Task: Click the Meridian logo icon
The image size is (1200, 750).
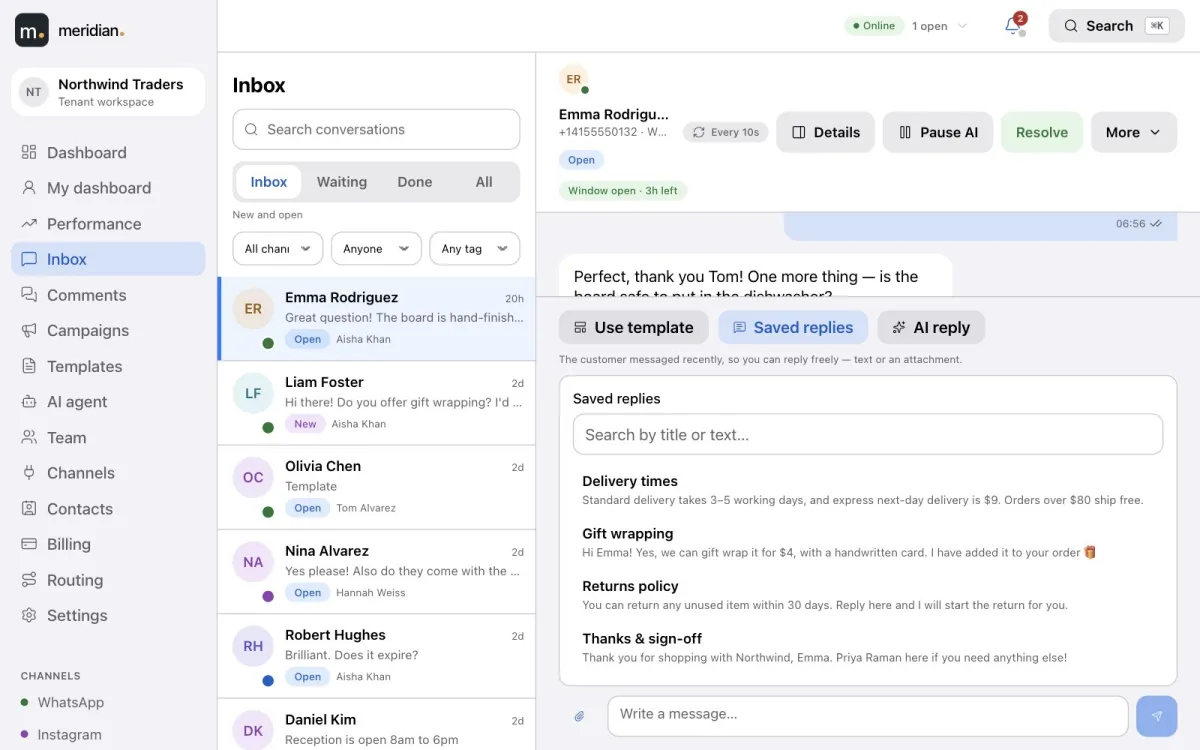Action: click(x=32, y=30)
